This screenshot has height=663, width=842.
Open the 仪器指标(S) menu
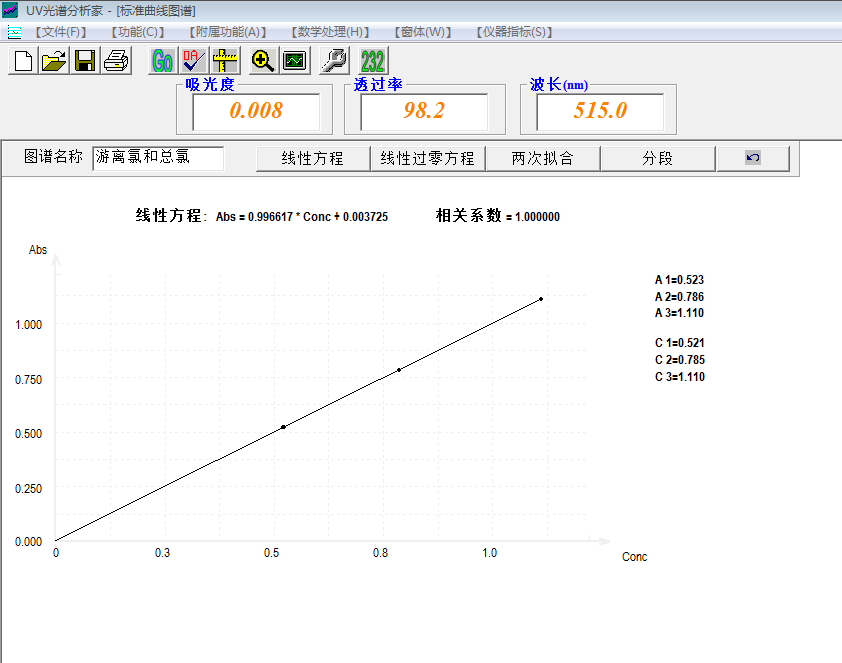point(515,32)
